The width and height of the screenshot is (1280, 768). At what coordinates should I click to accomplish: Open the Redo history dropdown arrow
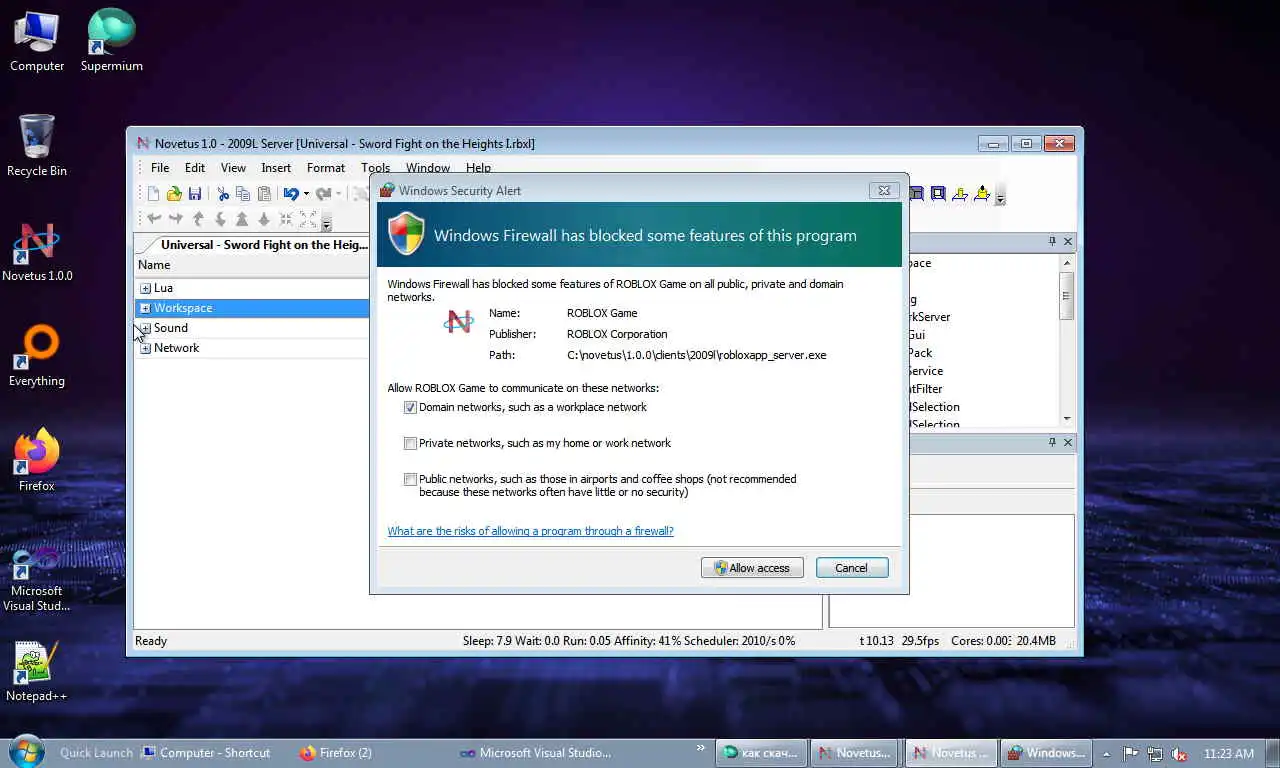tap(338, 194)
